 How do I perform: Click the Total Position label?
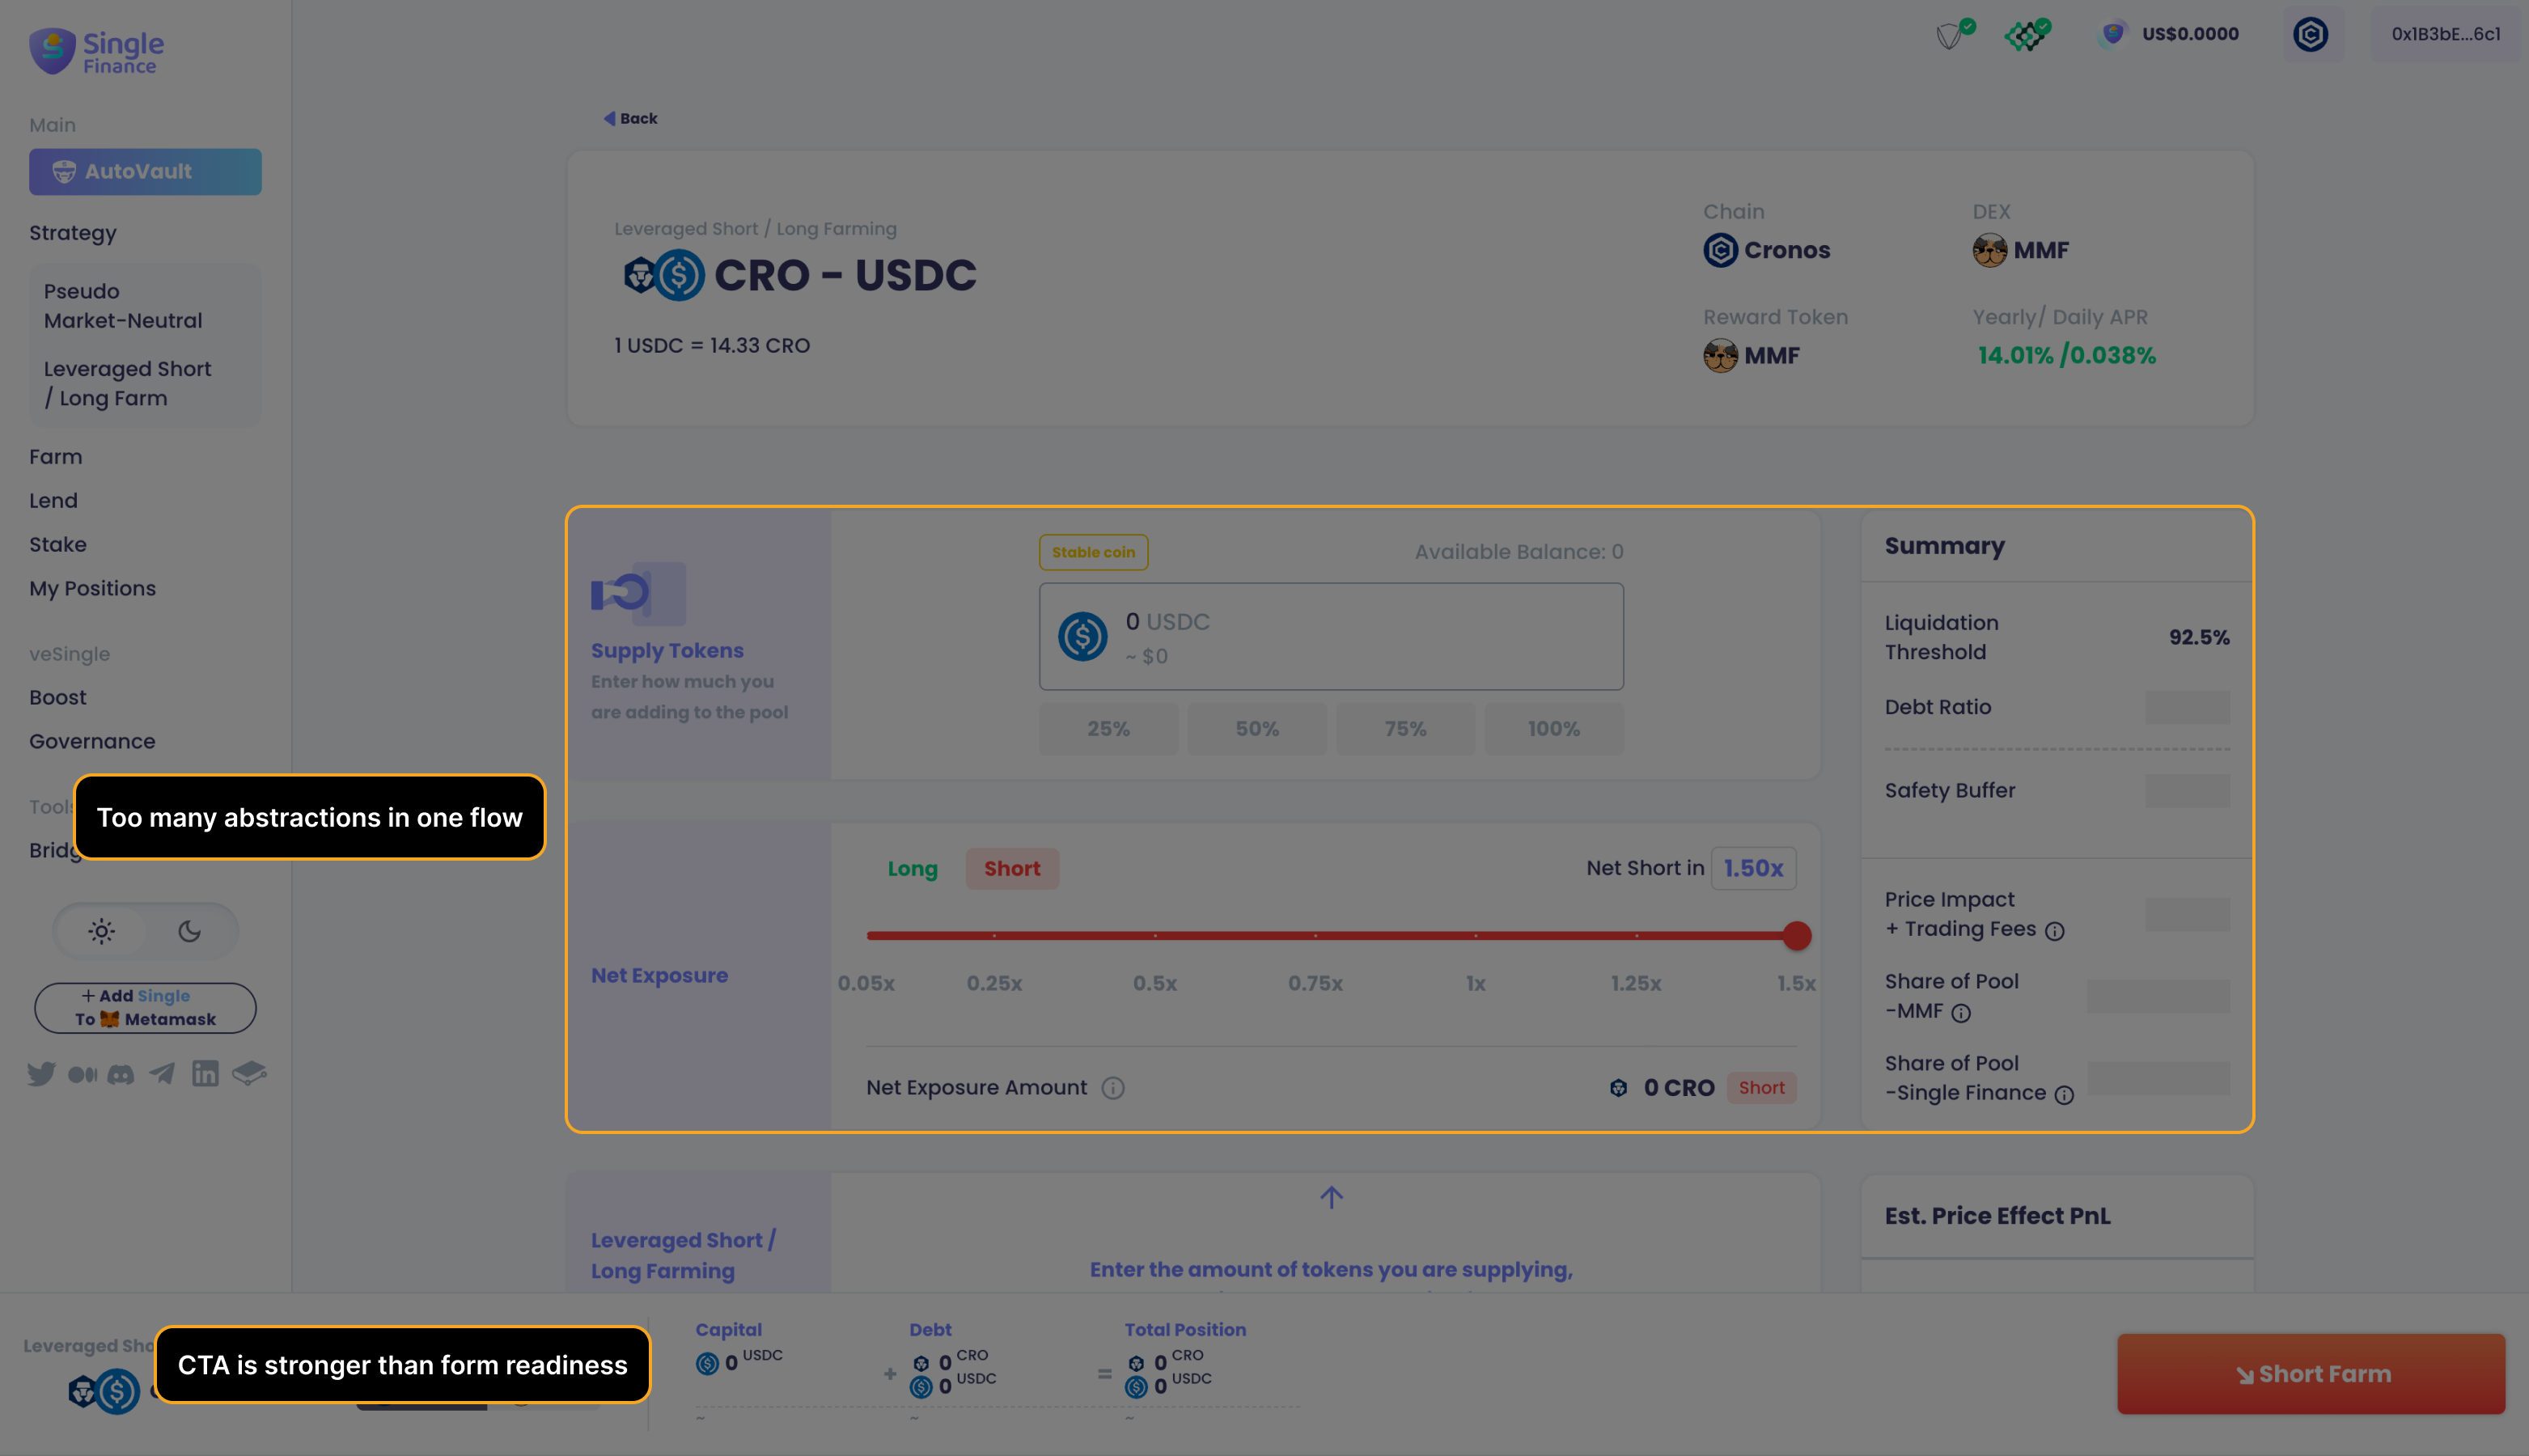pyautogui.click(x=1185, y=1330)
